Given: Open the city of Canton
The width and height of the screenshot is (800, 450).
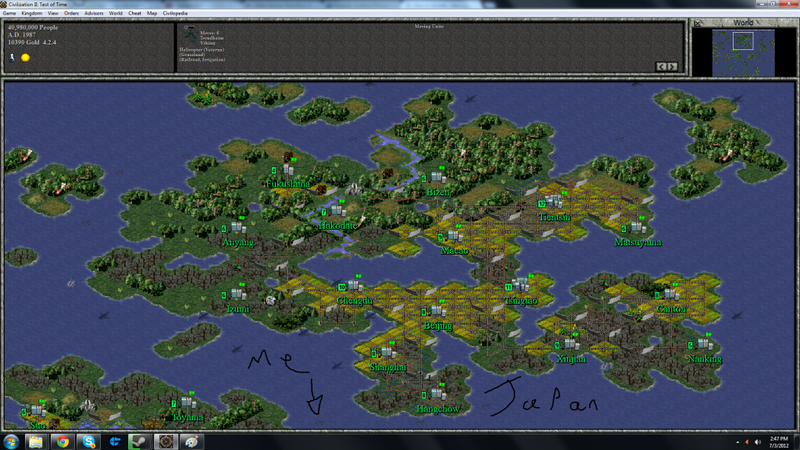Looking at the screenshot, I should click(671, 294).
